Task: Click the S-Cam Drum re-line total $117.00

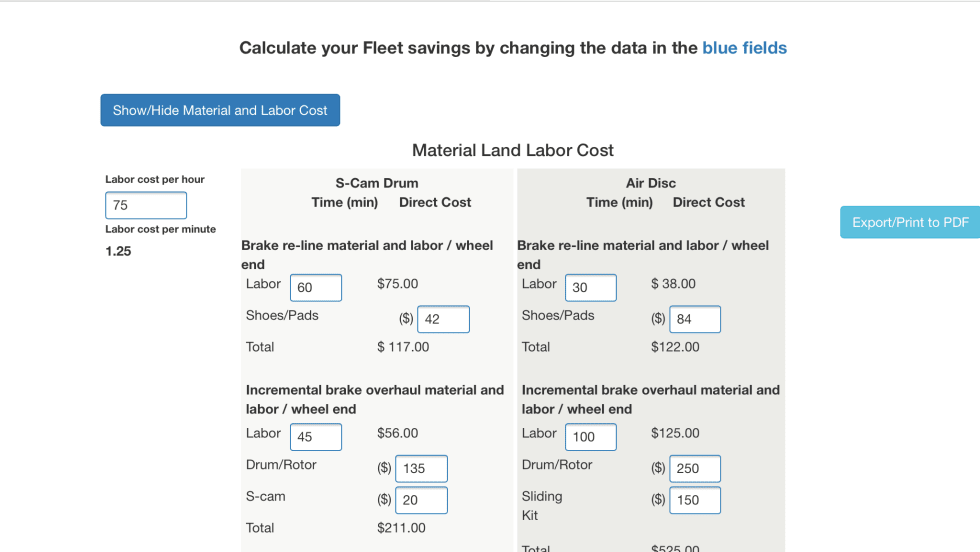Action: [403, 347]
